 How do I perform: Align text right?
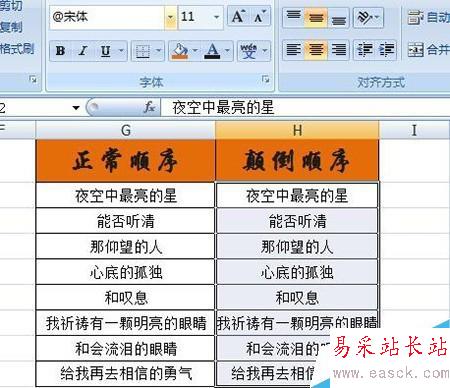coord(338,50)
